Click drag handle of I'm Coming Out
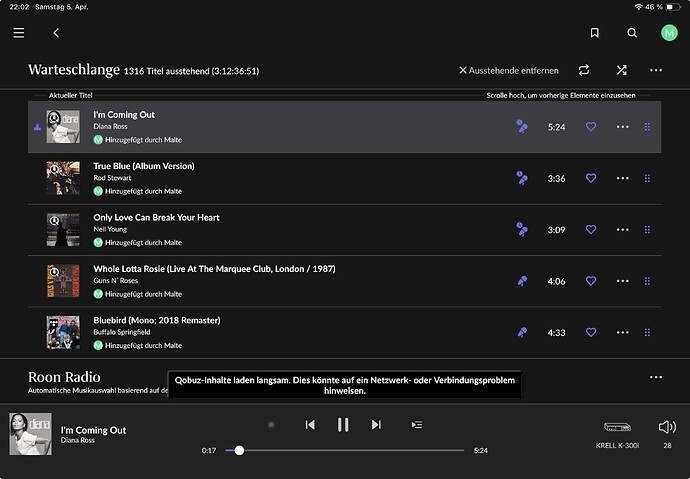 pyautogui.click(x=647, y=127)
